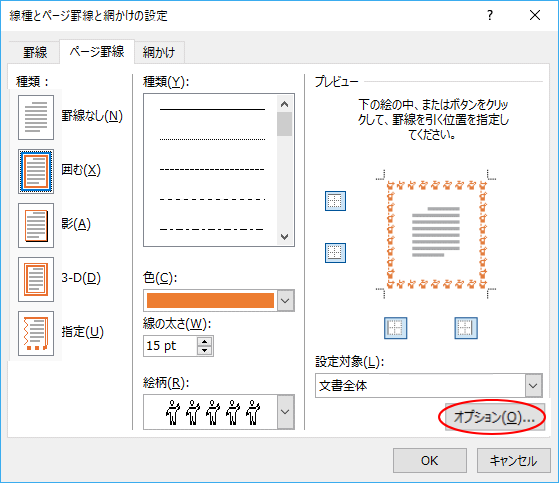Toggle the bottom border button in preview
This screenshot has height=483, width=559.
335,253
